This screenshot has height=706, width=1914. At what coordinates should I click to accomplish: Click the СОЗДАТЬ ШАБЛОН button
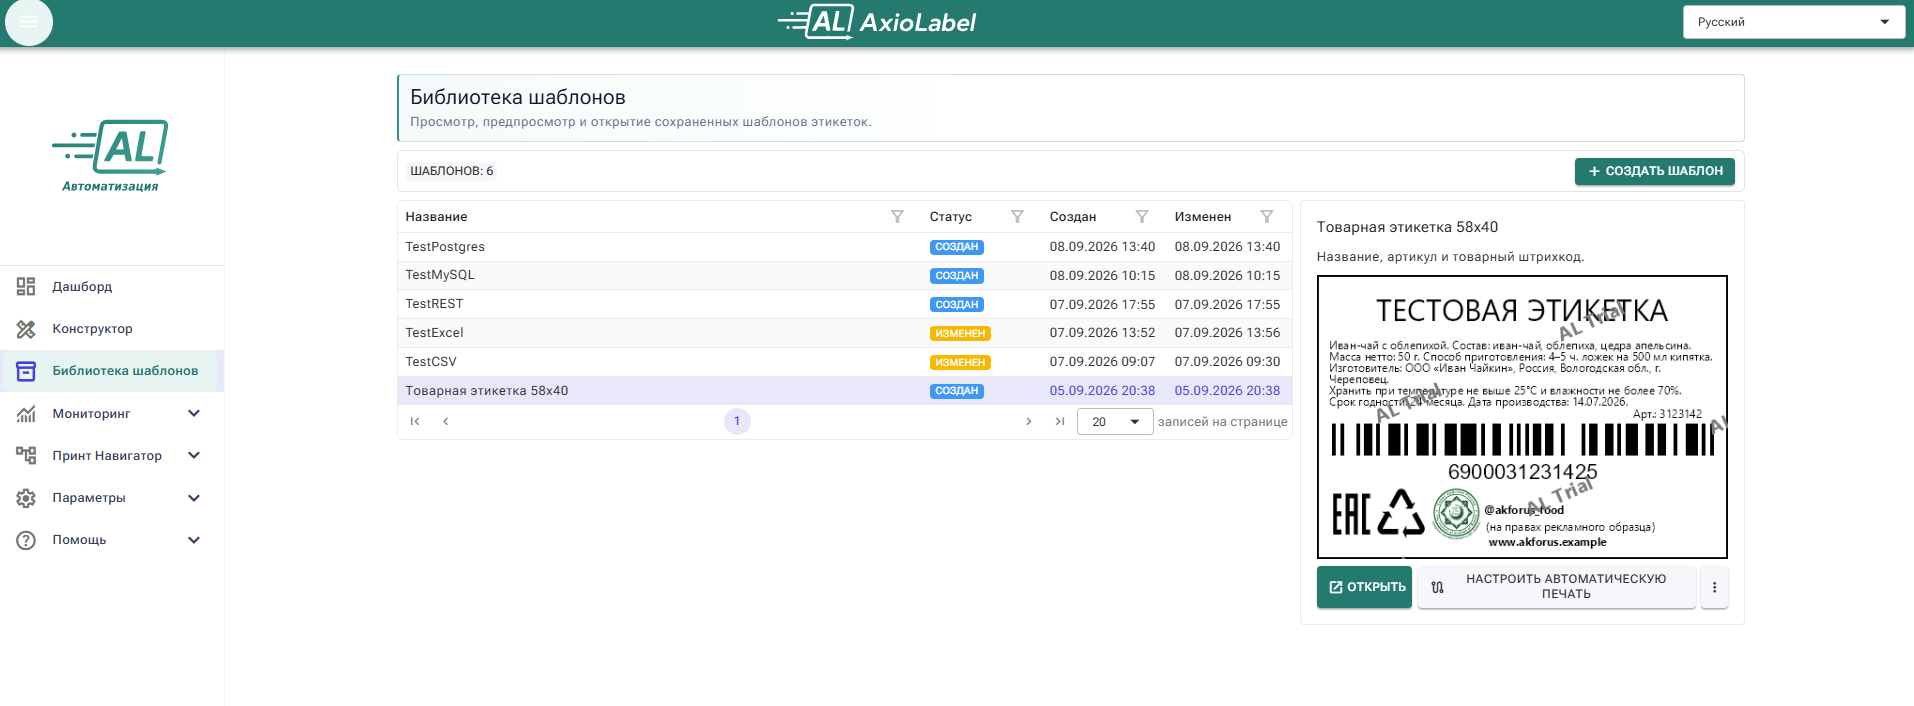point(1655,171)
